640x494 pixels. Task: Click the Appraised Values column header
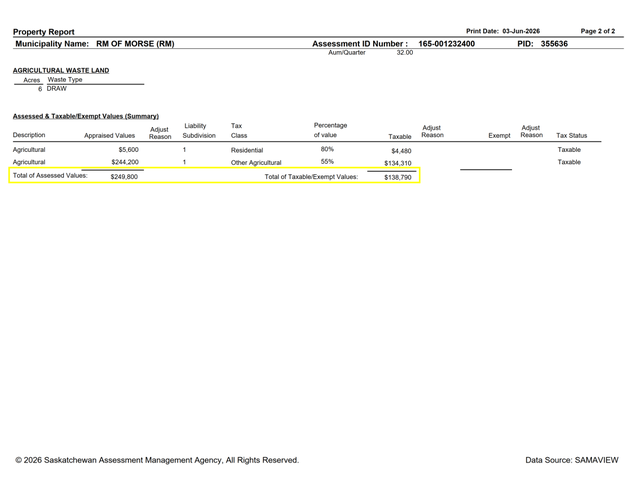(109, 136)
